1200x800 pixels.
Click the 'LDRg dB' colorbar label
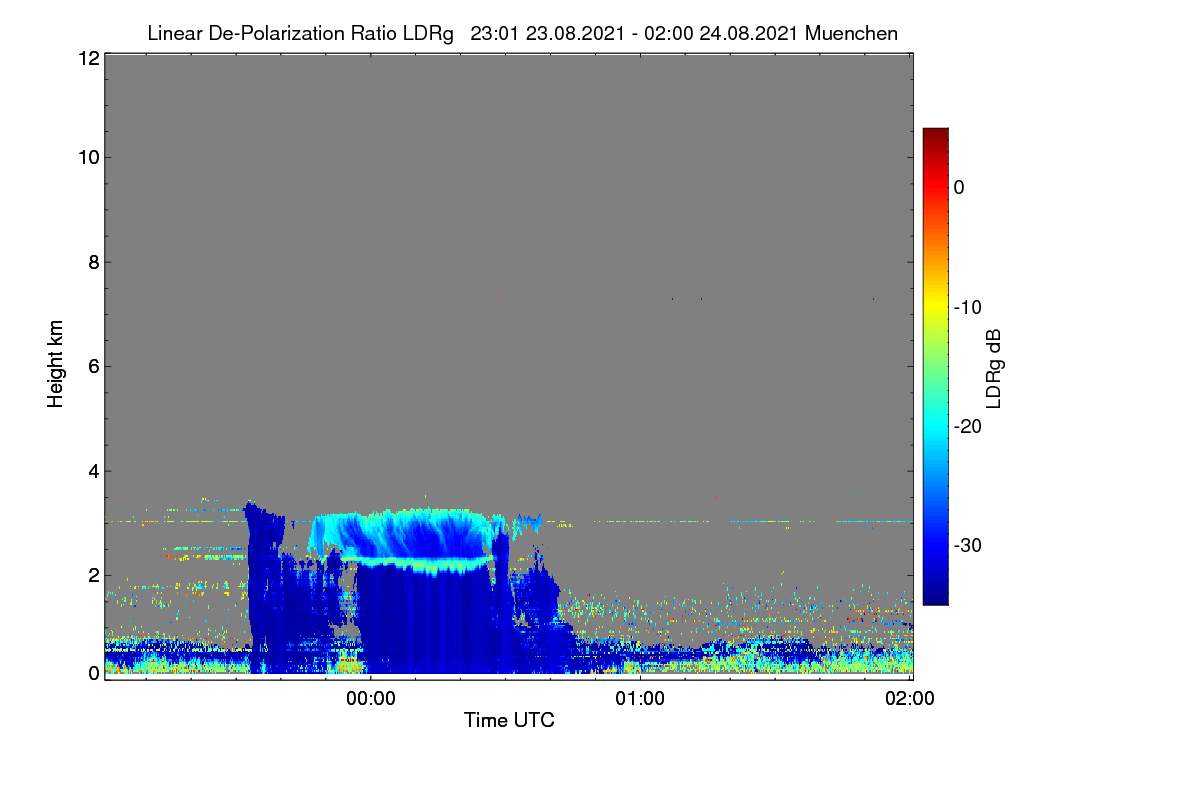pyautogui.click(x=993, y=367)
